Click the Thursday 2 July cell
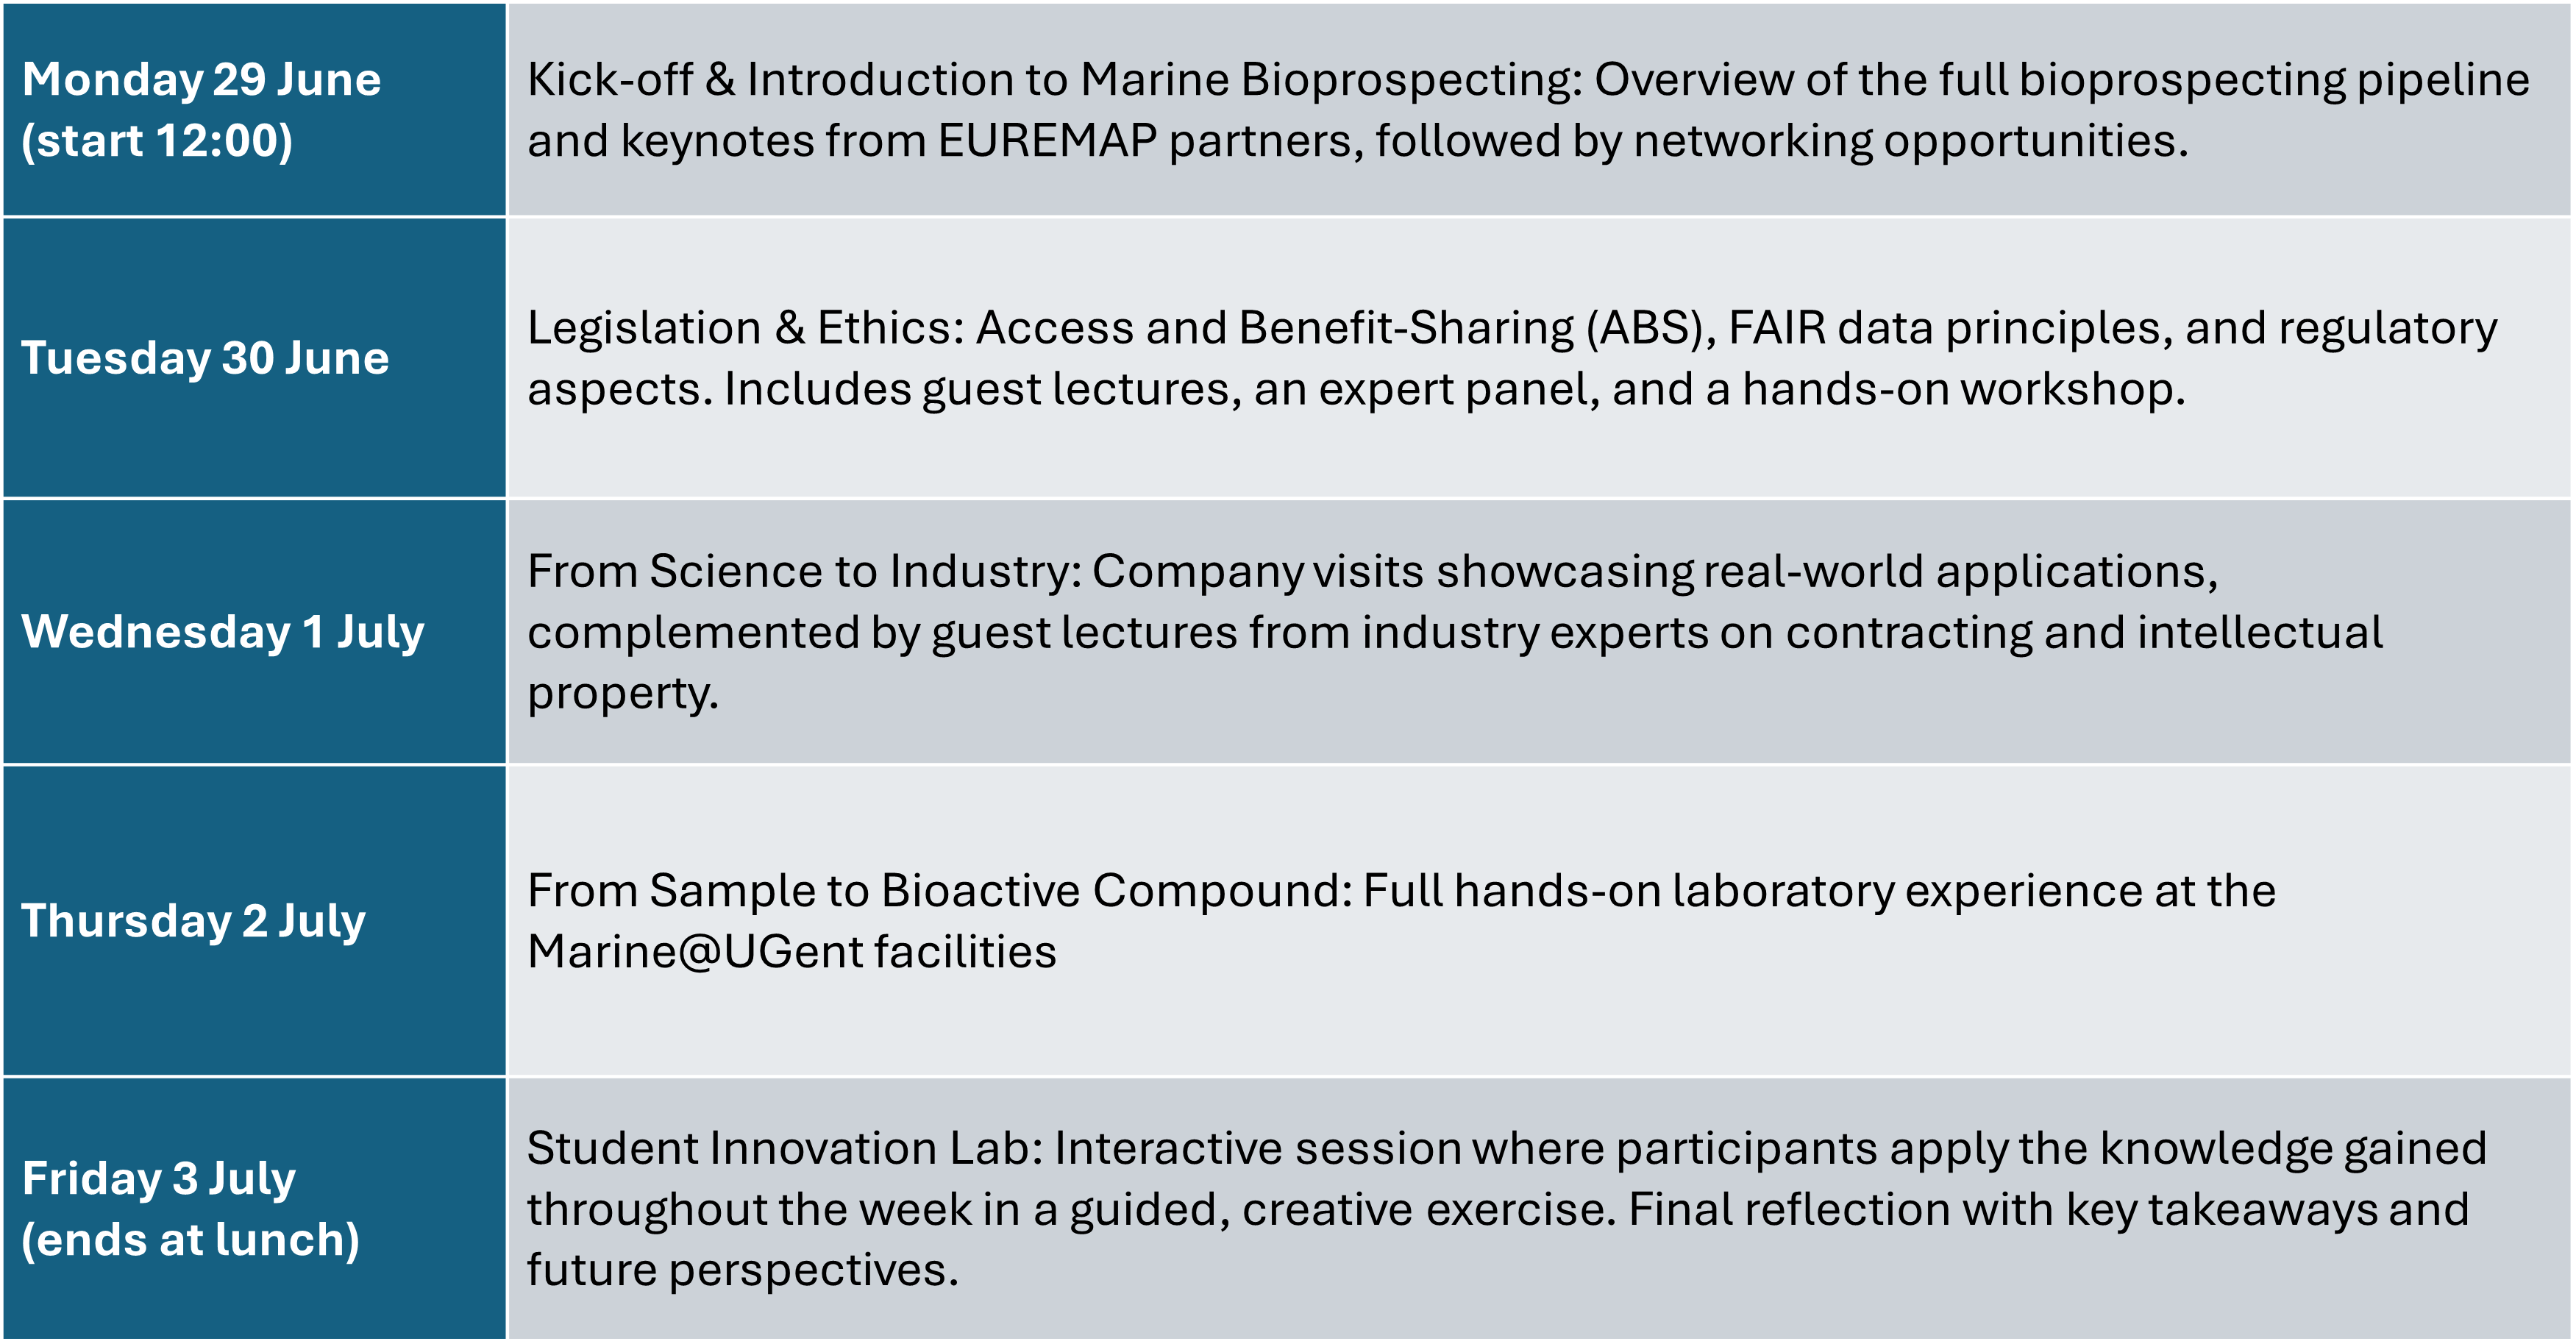The width and height of the screenshot is (2576, 1344). tap(254, 921)
